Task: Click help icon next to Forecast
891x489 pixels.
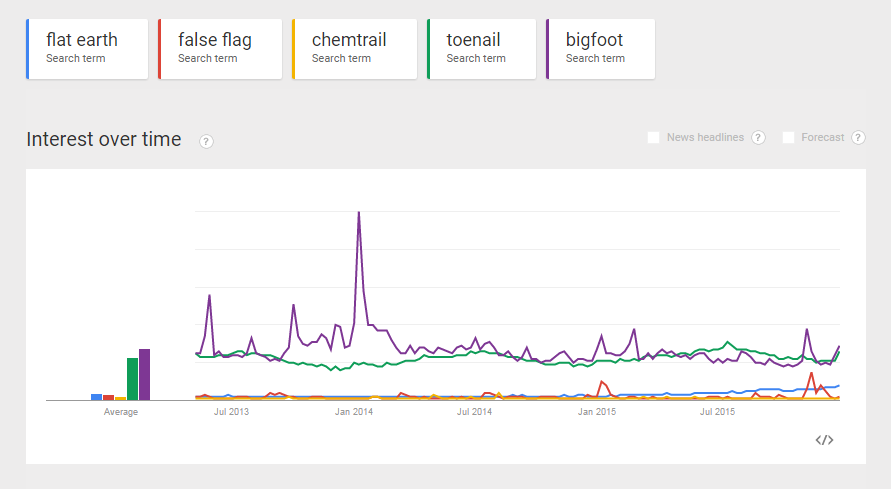Action: coord(858,138)
